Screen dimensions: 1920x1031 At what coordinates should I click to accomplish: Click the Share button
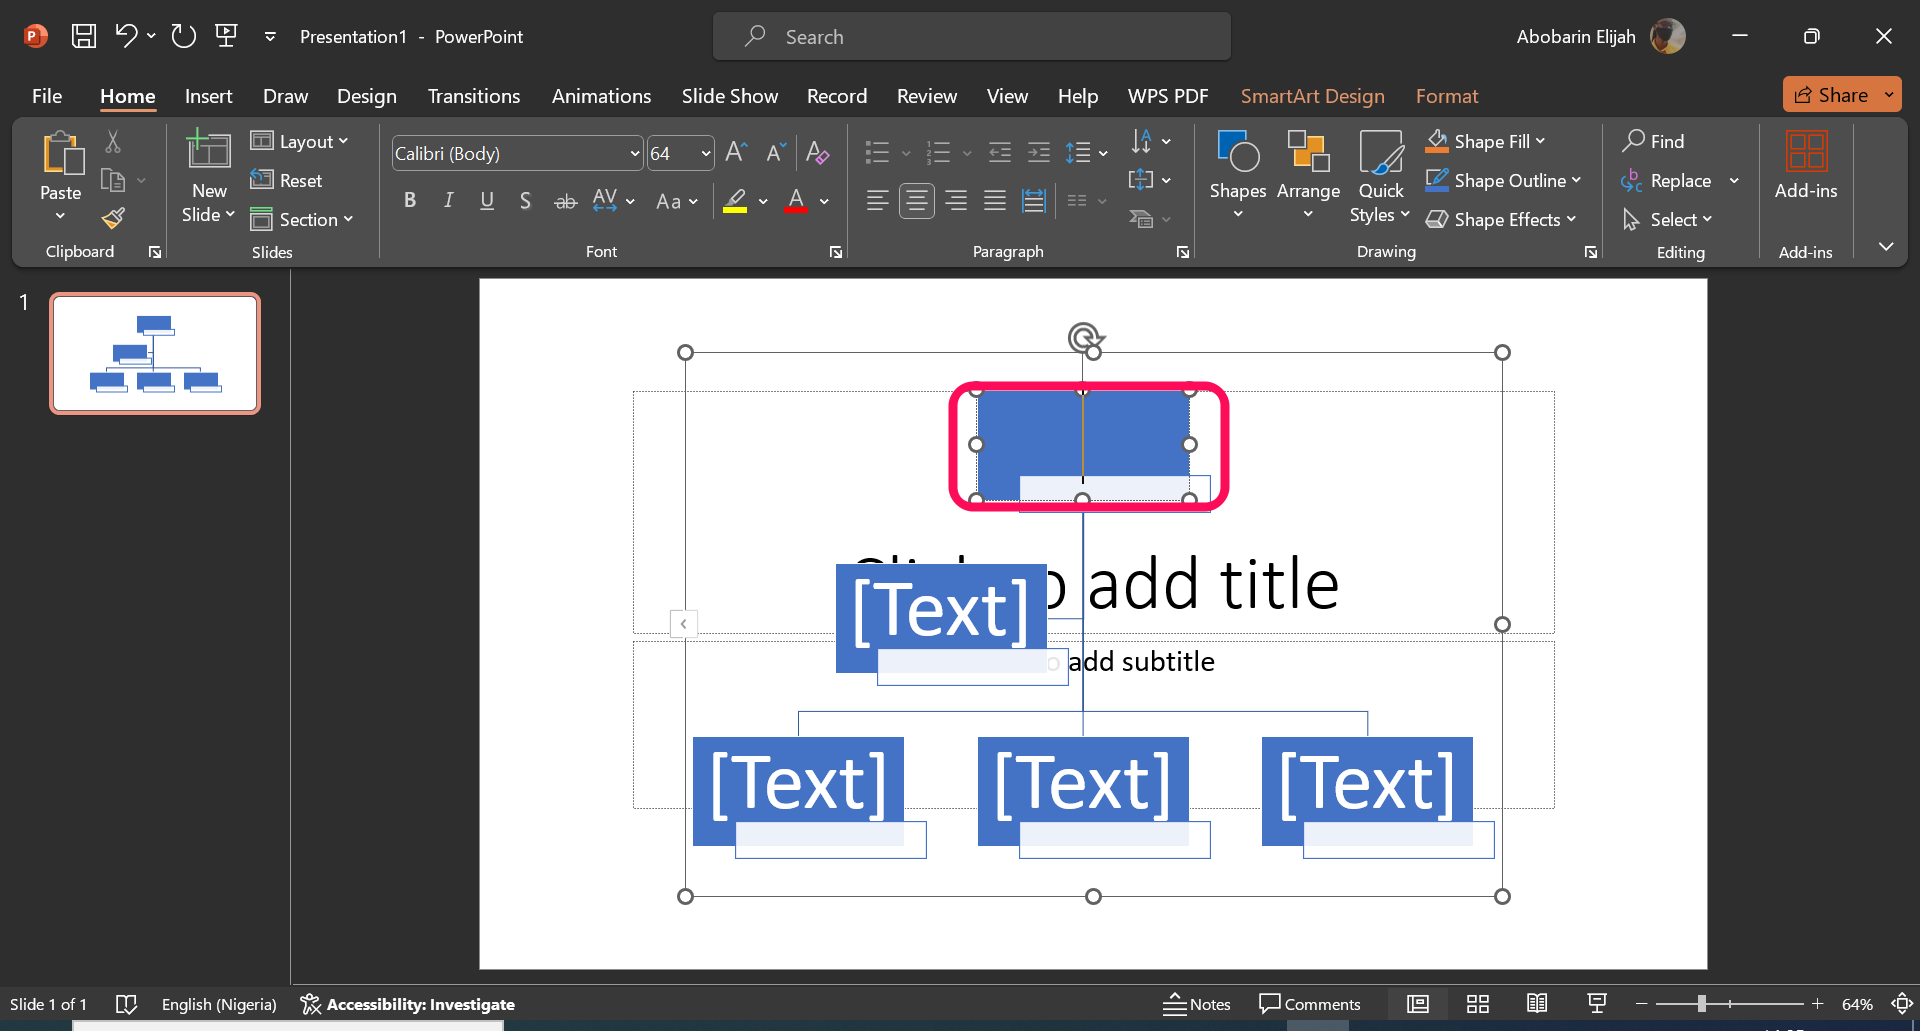[1832, 95]
